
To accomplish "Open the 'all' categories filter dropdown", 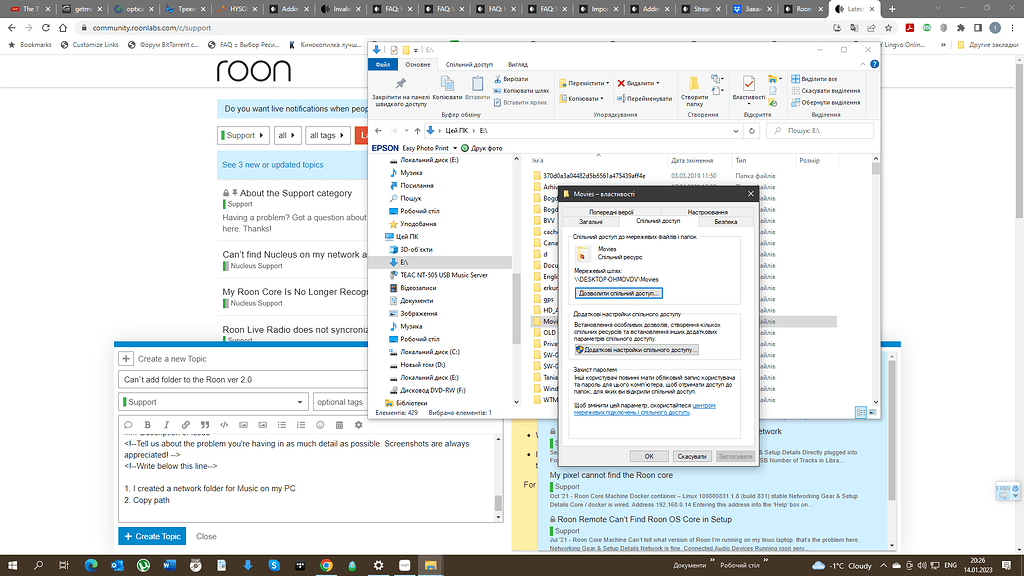I will point(287,135).
